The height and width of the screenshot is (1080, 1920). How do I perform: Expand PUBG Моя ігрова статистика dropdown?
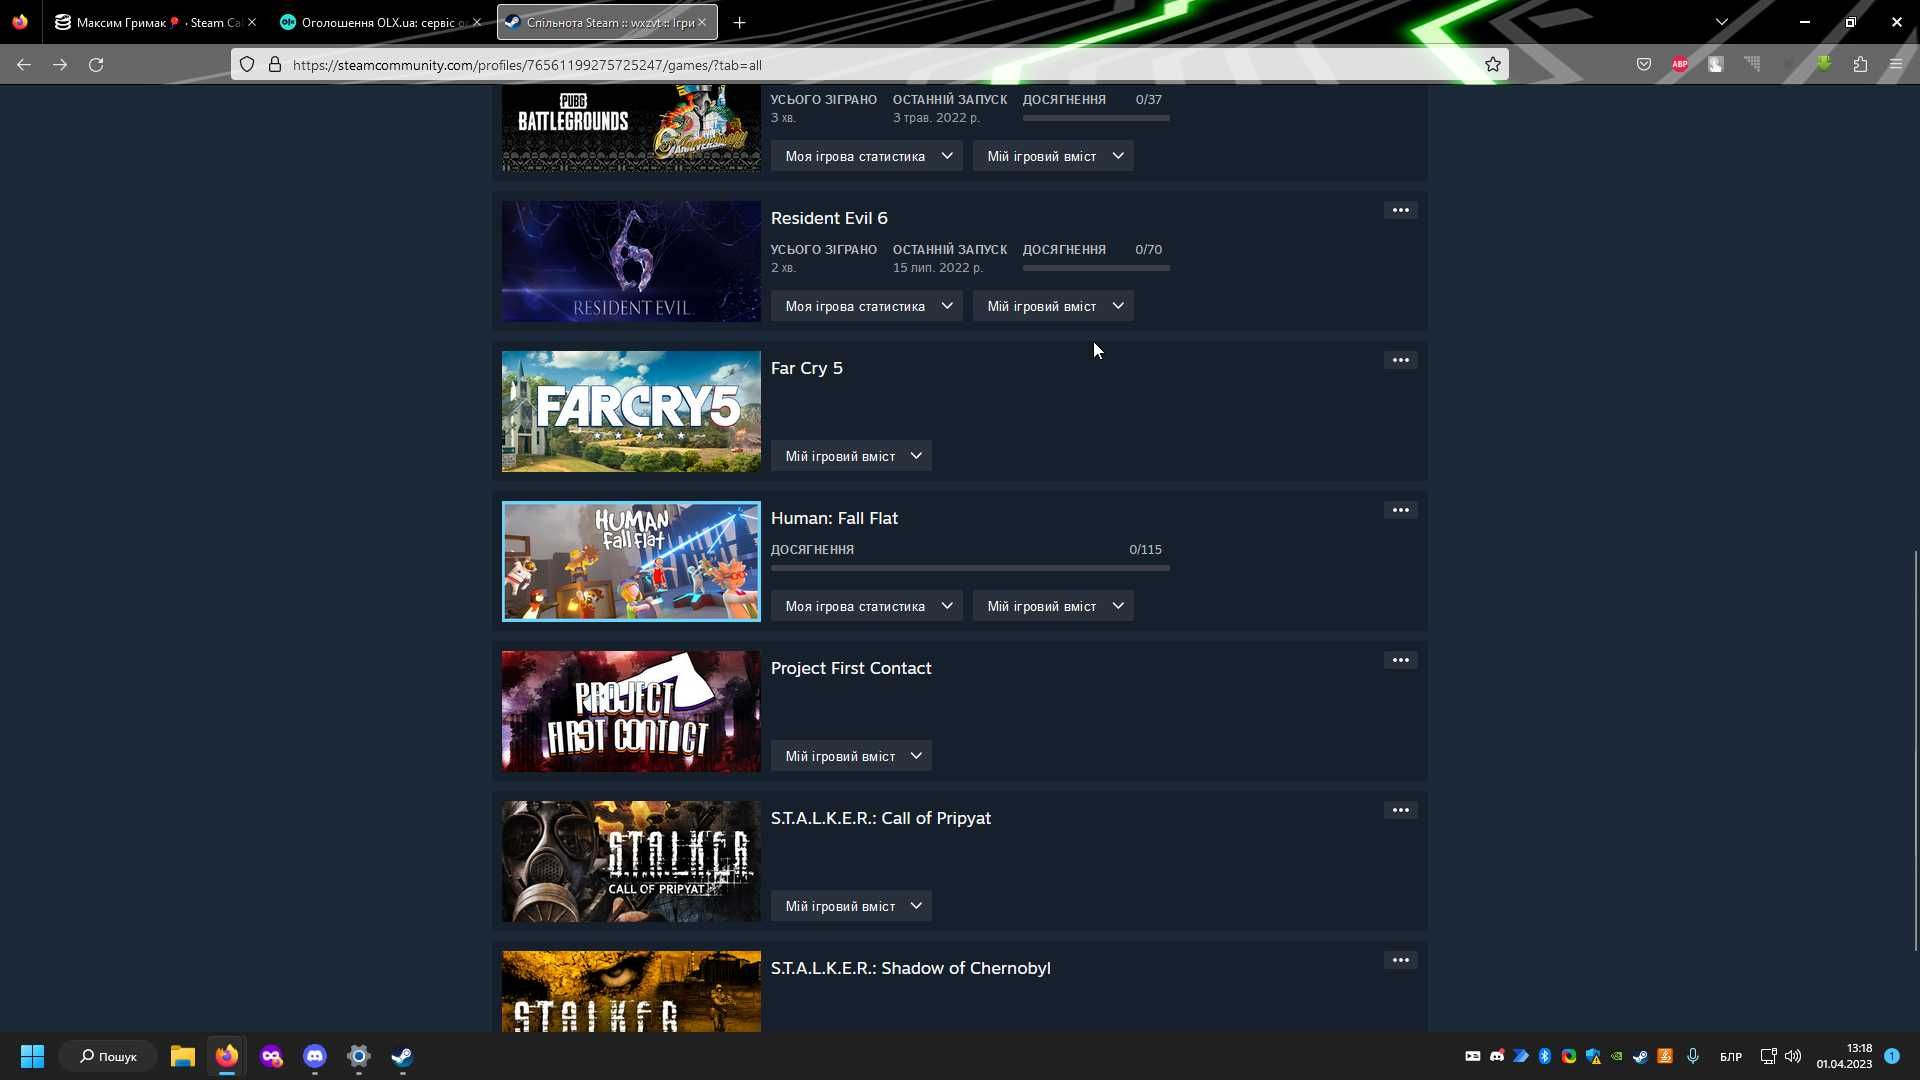click(x=866, y=156)
